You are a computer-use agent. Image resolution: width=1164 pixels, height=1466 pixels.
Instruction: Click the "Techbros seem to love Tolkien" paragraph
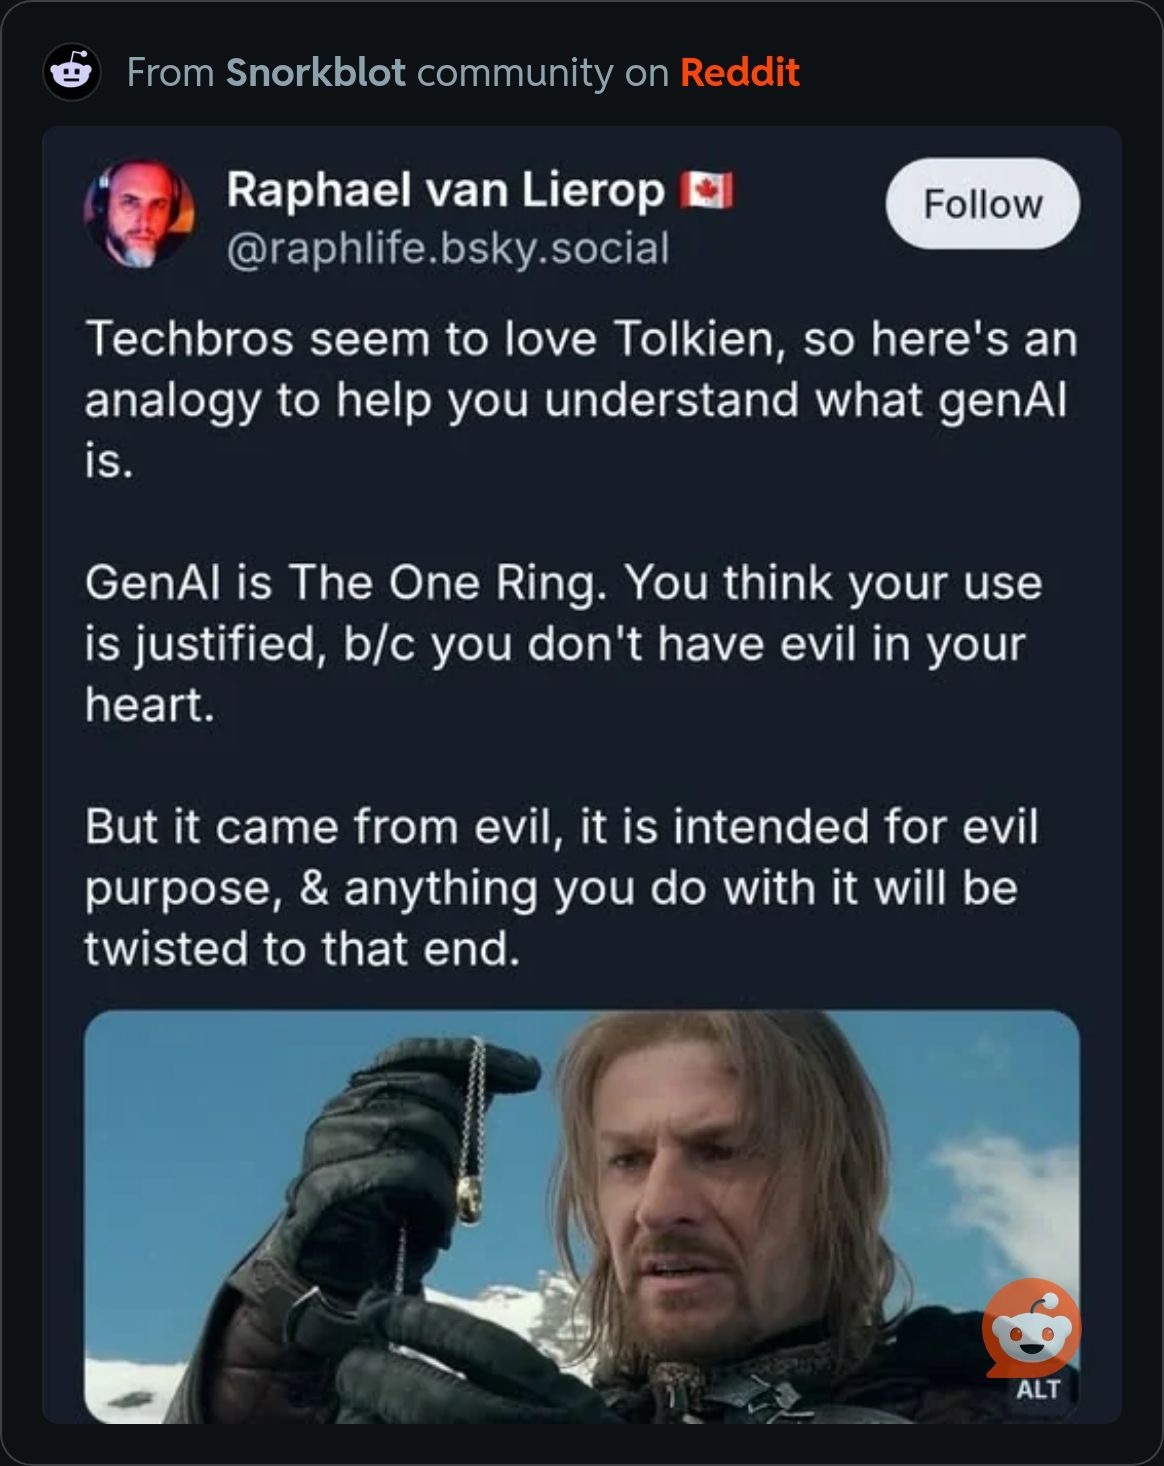(x=581, y=399)
